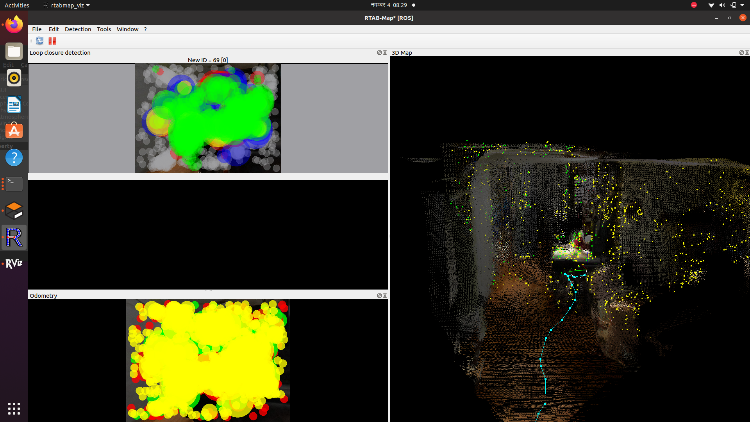Open the Edit menu
Screen dimensions: 750x422
point(53,29)
